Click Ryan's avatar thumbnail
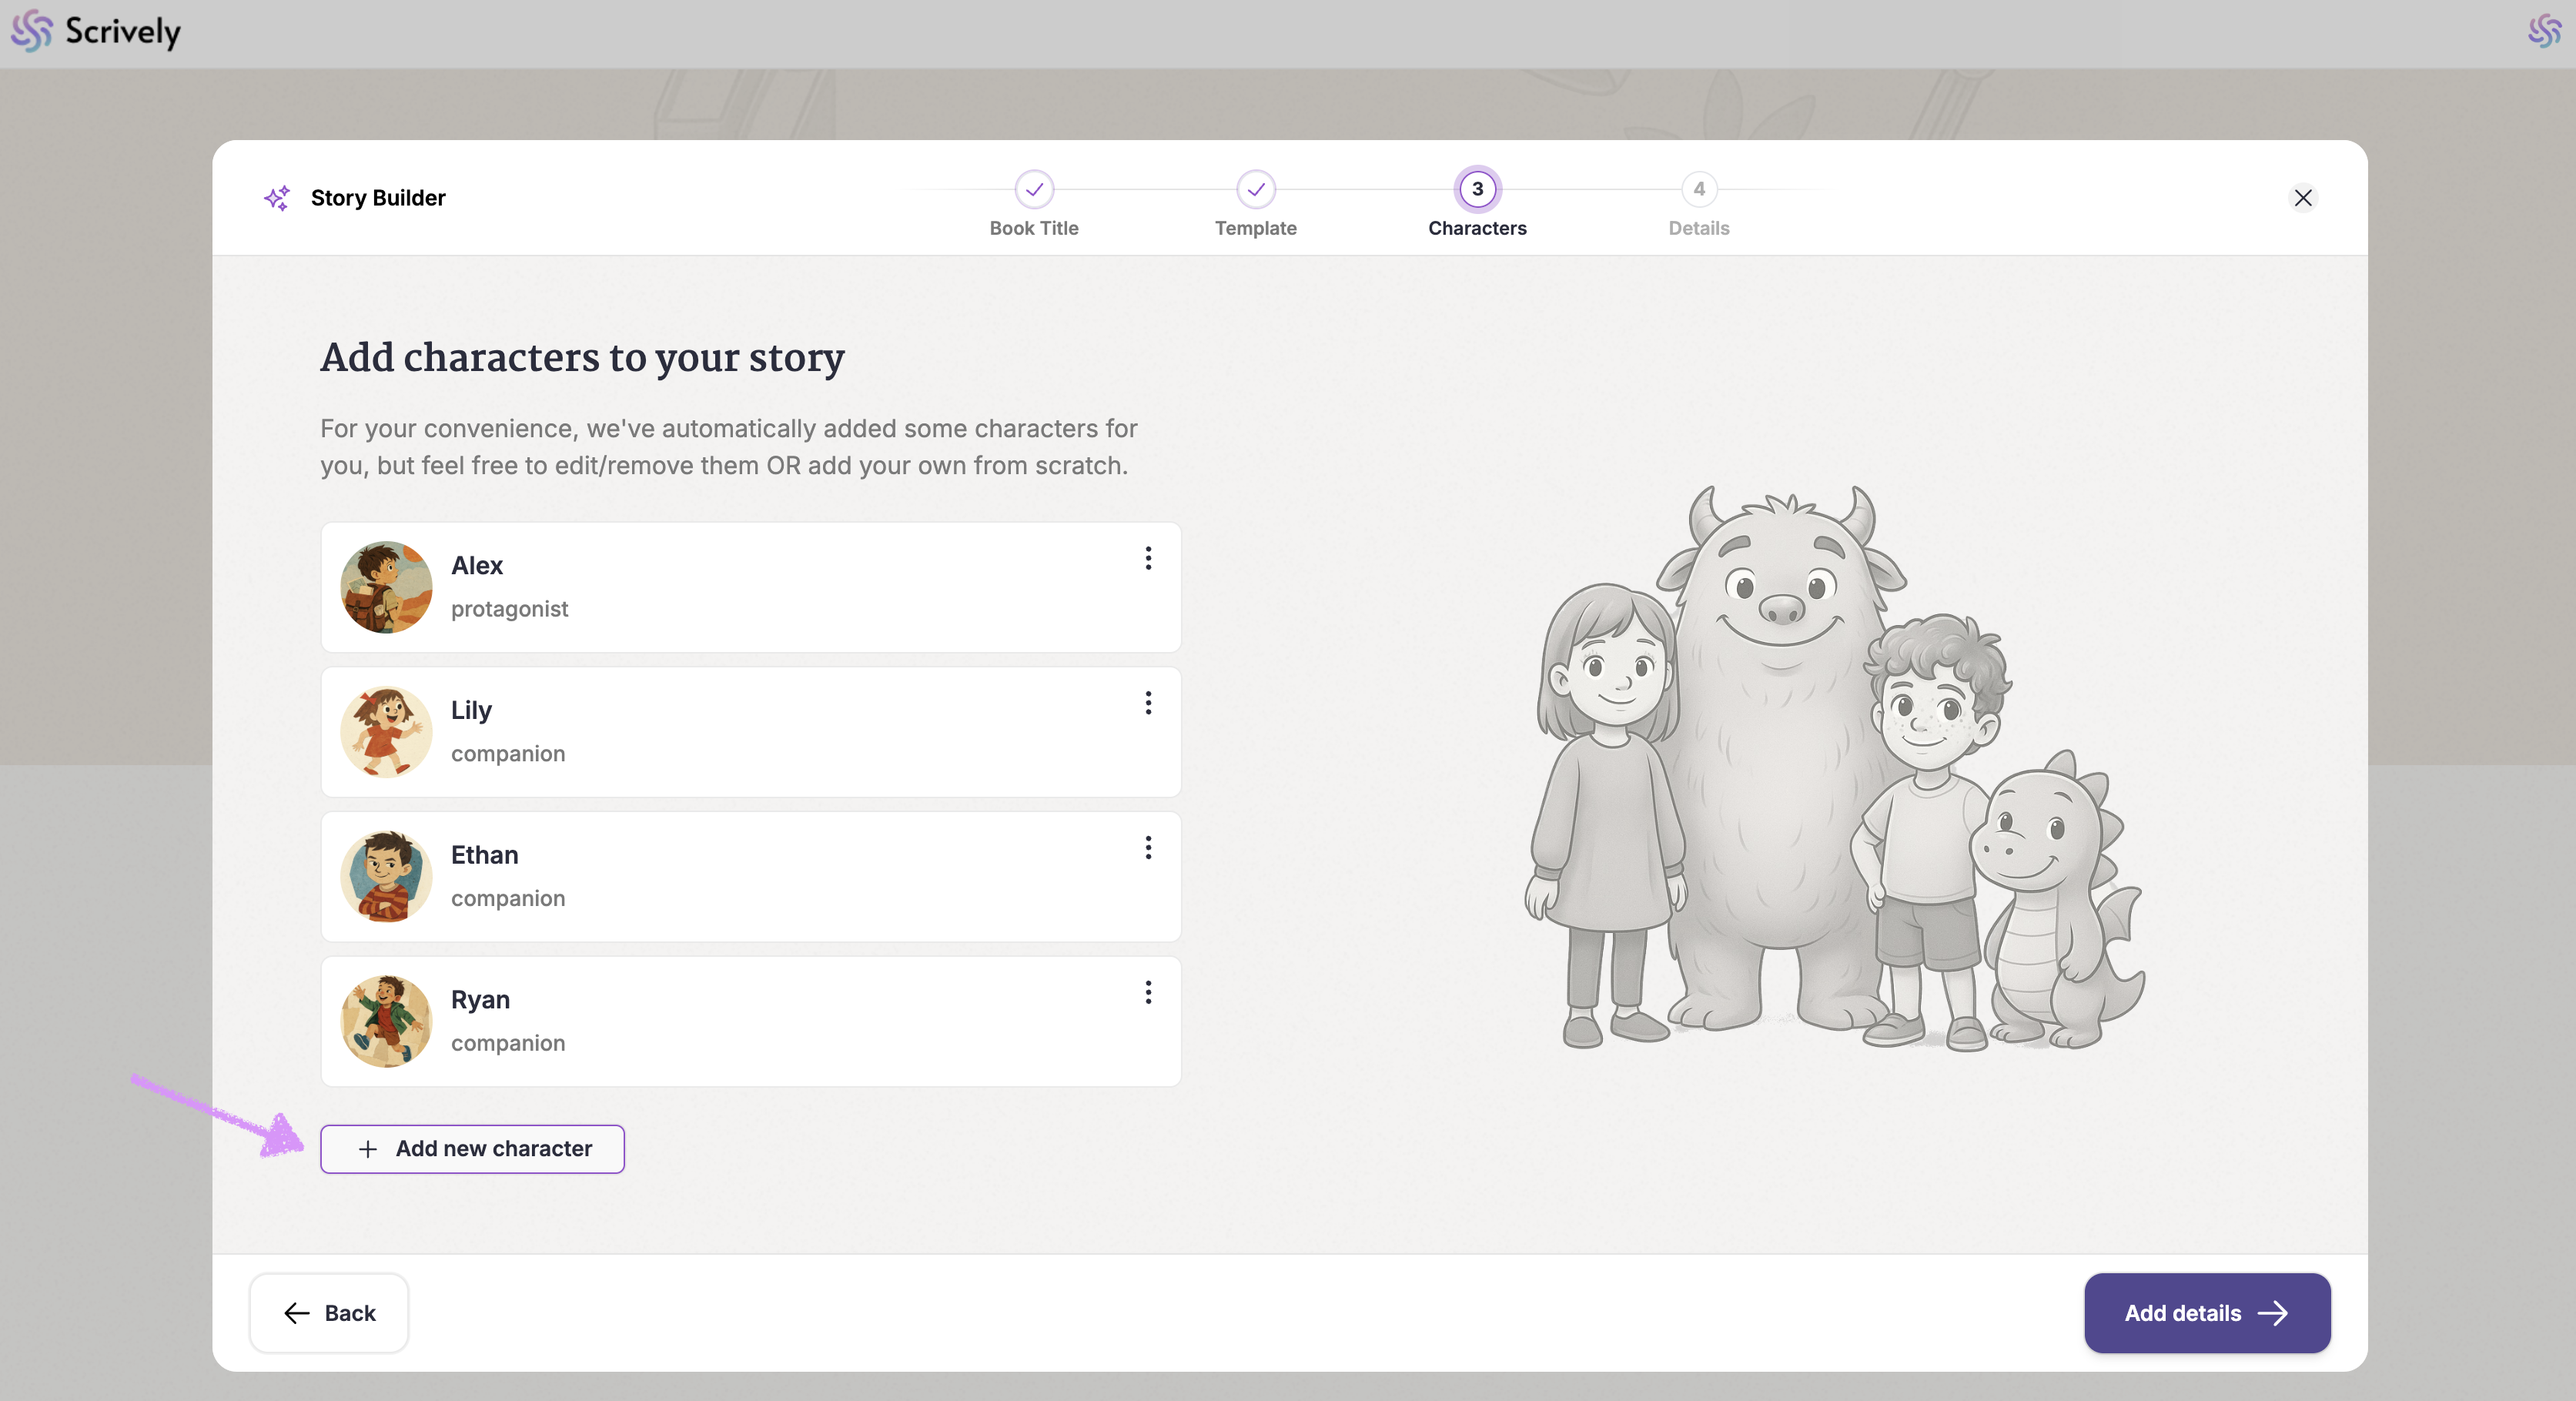2576x1401 pixels. point(386,1021)
